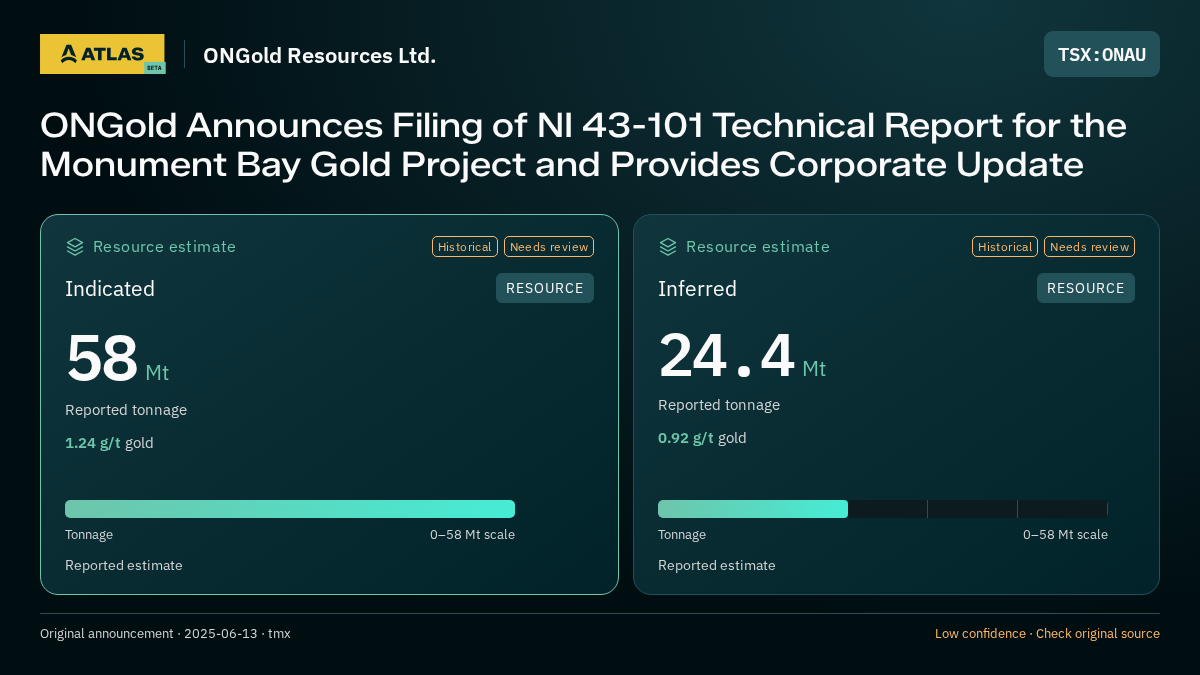Image resolution: width=1200 pixels, height=675 pixels.
Task: Click the Original announcement 2025-06-13 tmx footer
Action: 165,634
